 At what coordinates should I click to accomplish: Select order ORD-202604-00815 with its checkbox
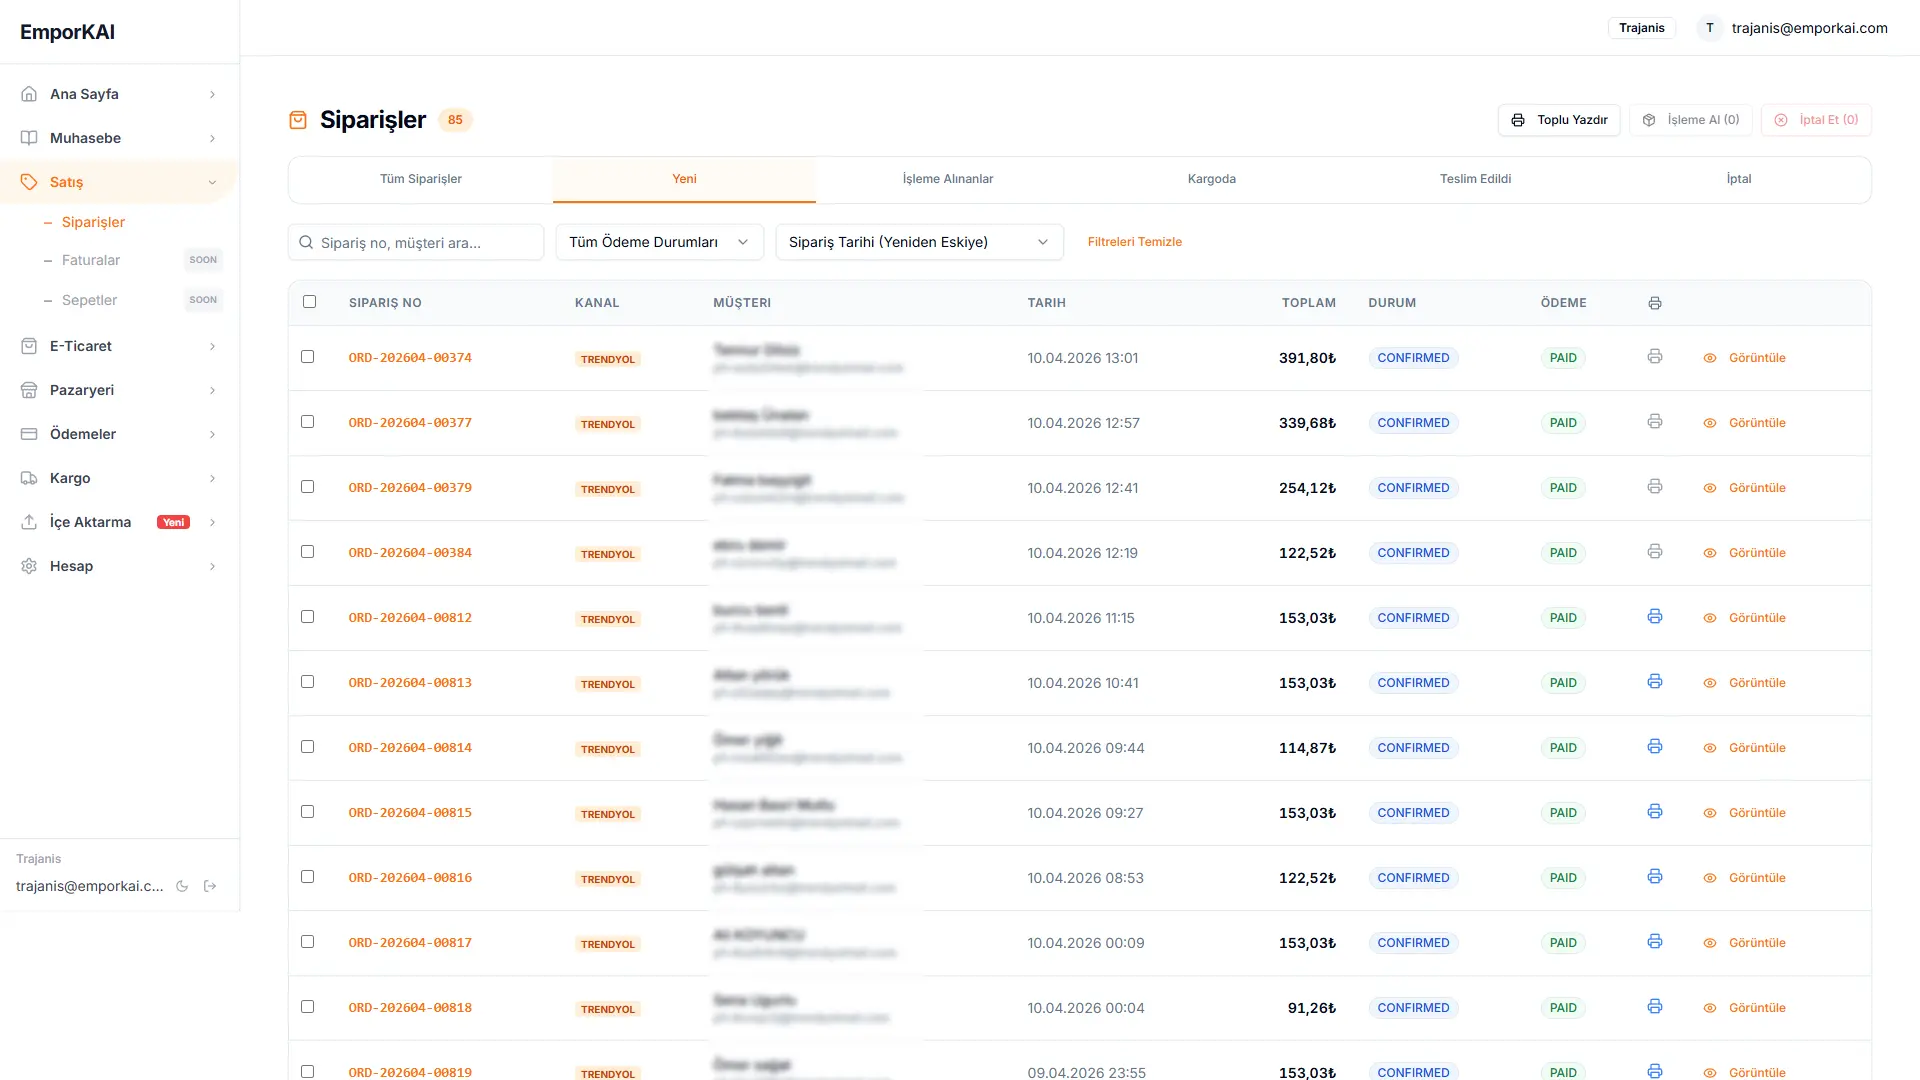tap(307, 812)
